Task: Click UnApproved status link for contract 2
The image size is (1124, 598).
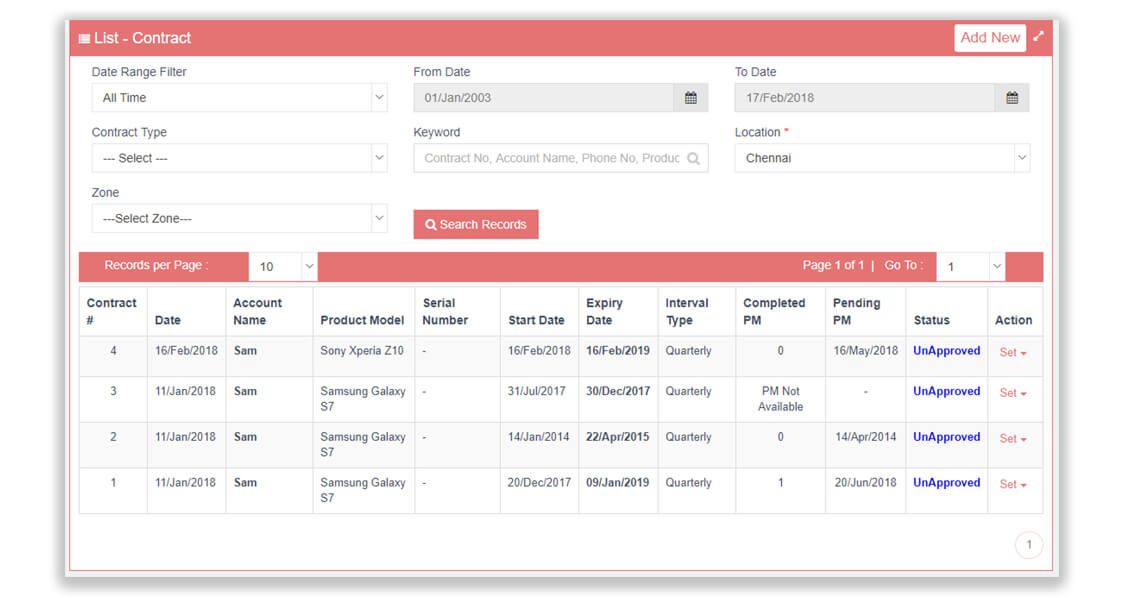Action: pos(945,437)
